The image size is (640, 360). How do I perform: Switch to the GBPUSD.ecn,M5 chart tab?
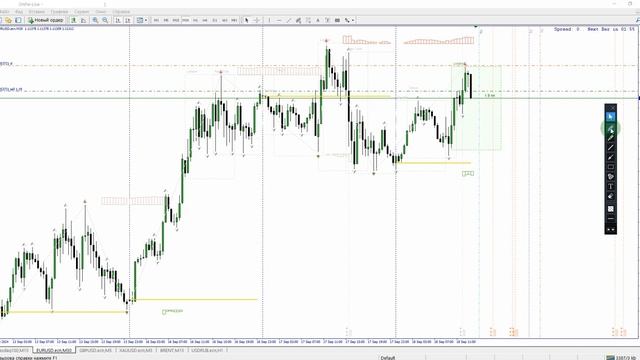coord(96,351)
